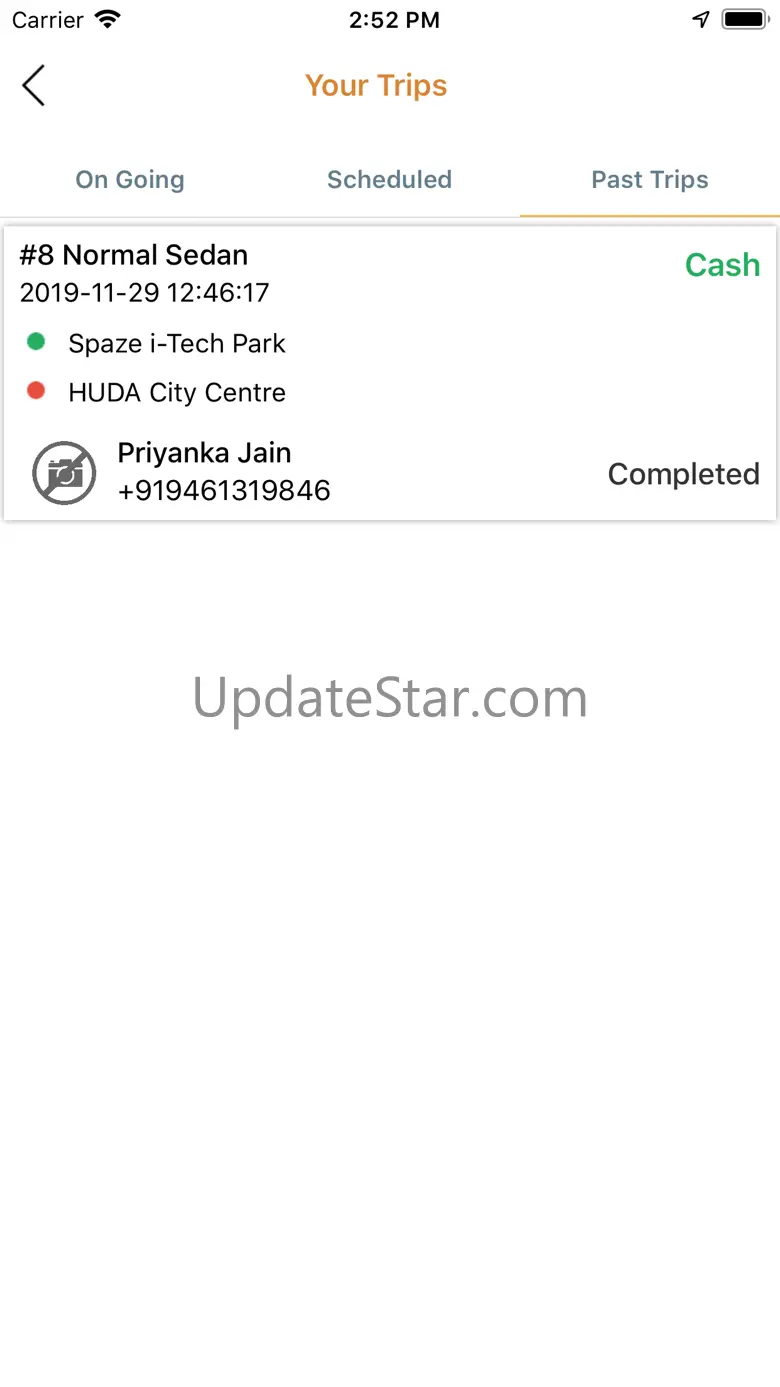Tap the Your Trips title

[376, 86]
